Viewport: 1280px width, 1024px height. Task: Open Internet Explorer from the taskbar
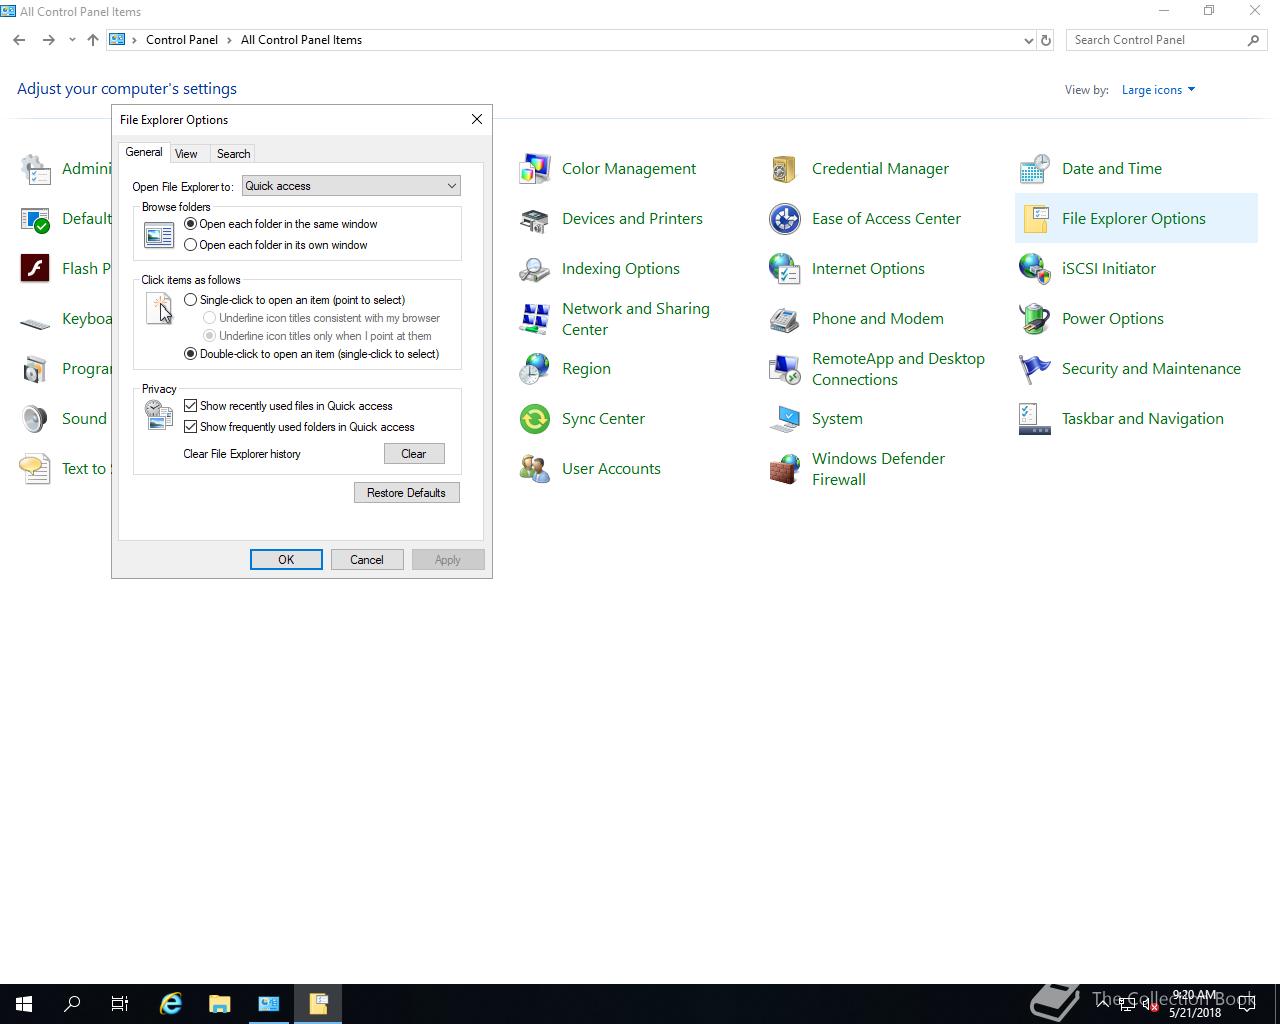pos(171,1004)
